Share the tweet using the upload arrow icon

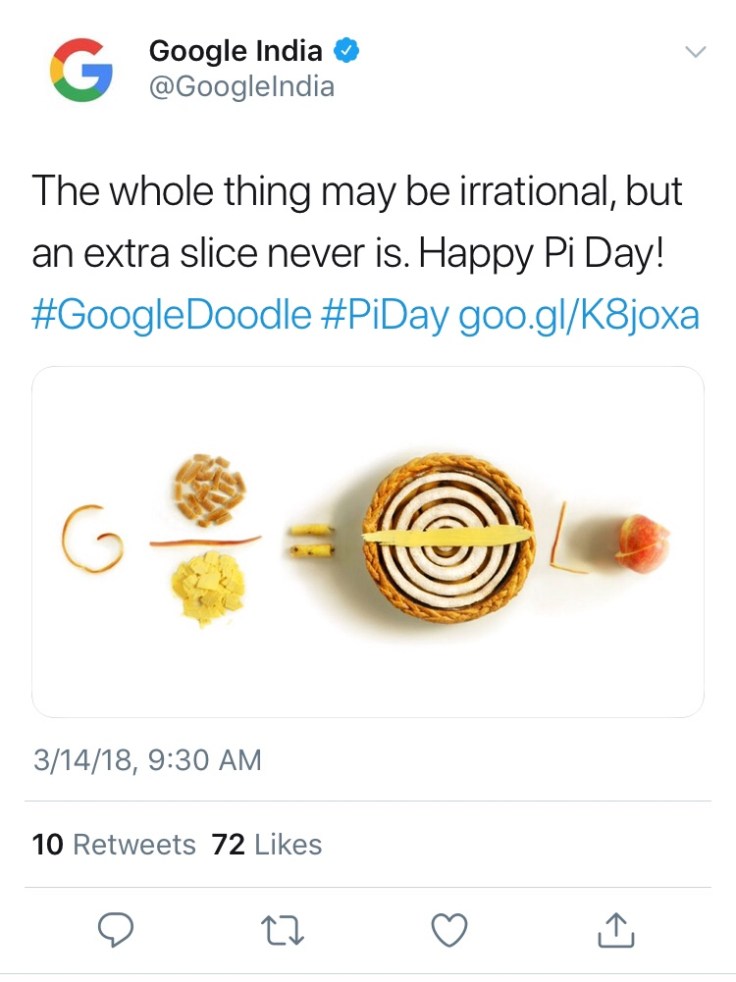[616, 931]
